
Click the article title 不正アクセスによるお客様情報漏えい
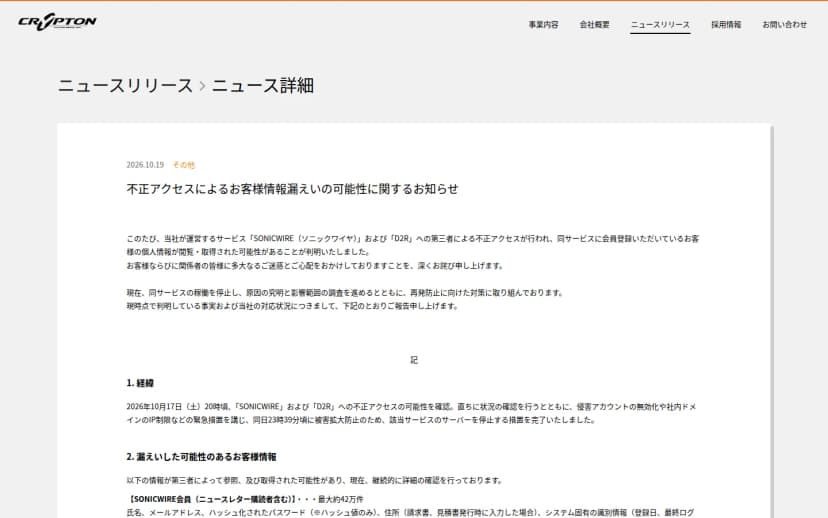click(292, 189)
